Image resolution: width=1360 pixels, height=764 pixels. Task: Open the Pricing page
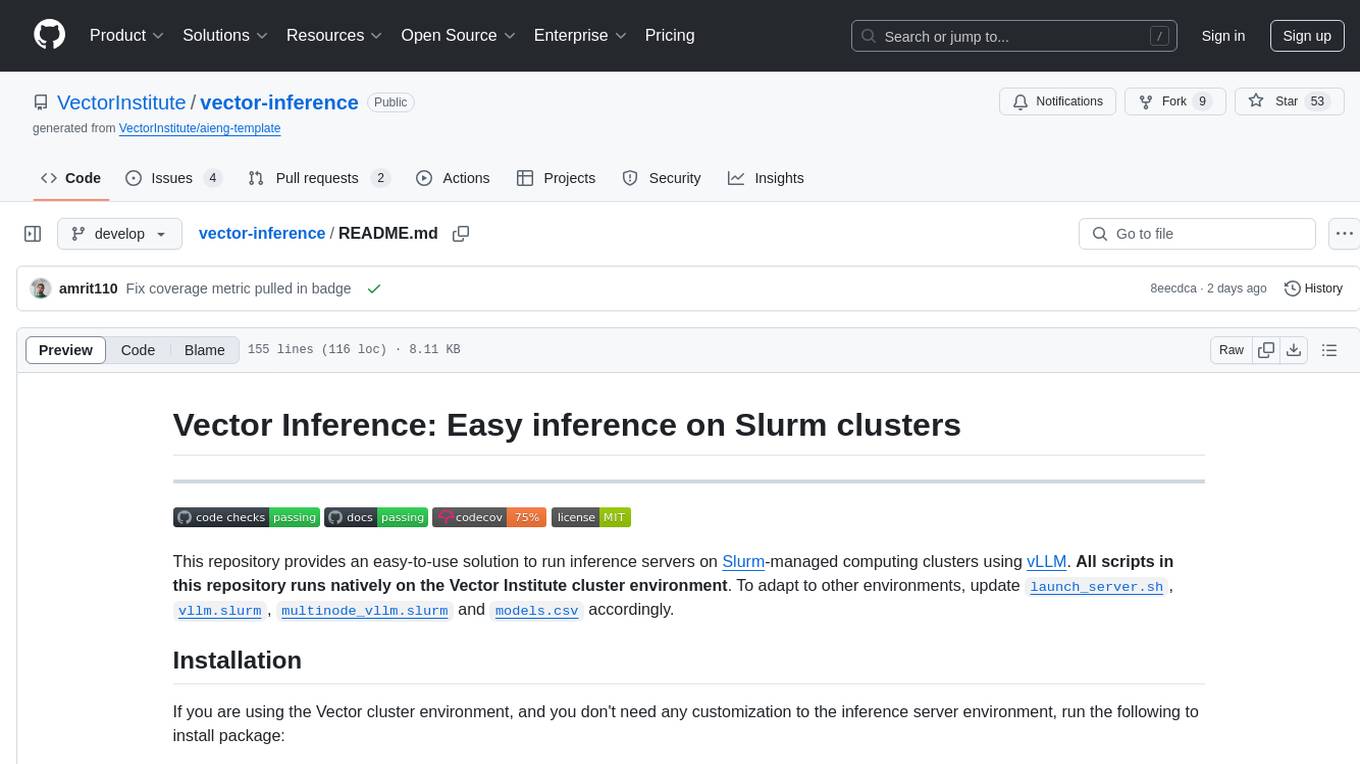click(670, 35)
